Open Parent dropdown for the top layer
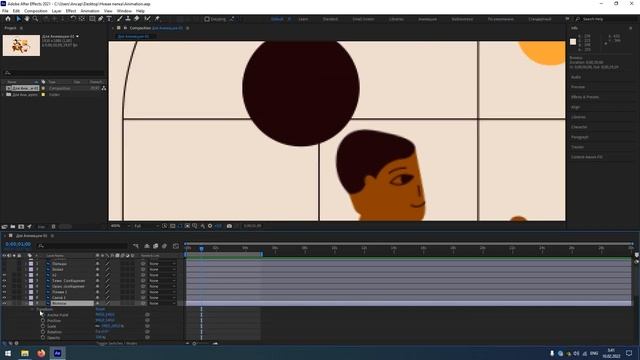 [162, 264]
